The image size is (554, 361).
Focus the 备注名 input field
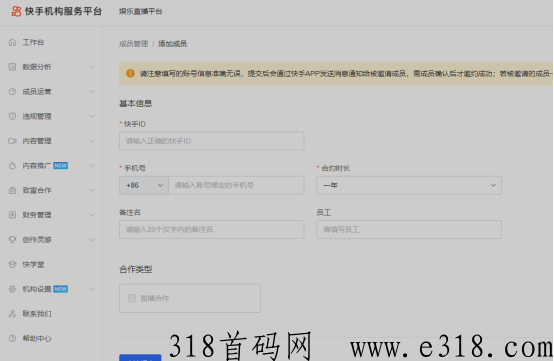tap(212, 230)
